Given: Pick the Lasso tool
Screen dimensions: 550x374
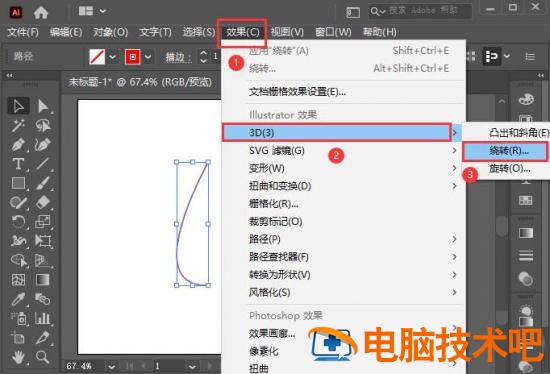Looking at the screenshot, I should click(x=43, y=125).
